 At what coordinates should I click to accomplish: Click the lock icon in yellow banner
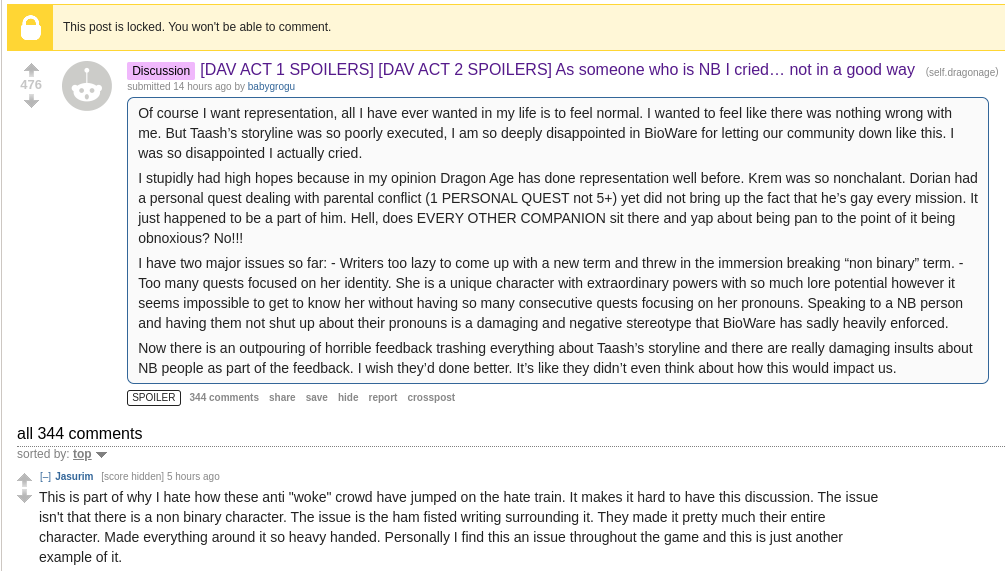click(30, 28)
